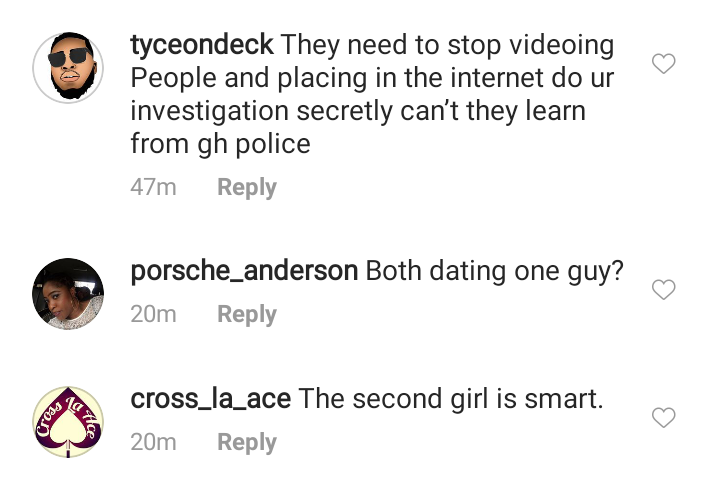720x479 pixels.
Task: Click the 20m timestamp under cross_la_ace's comment
Action: [x=153, y=442]
